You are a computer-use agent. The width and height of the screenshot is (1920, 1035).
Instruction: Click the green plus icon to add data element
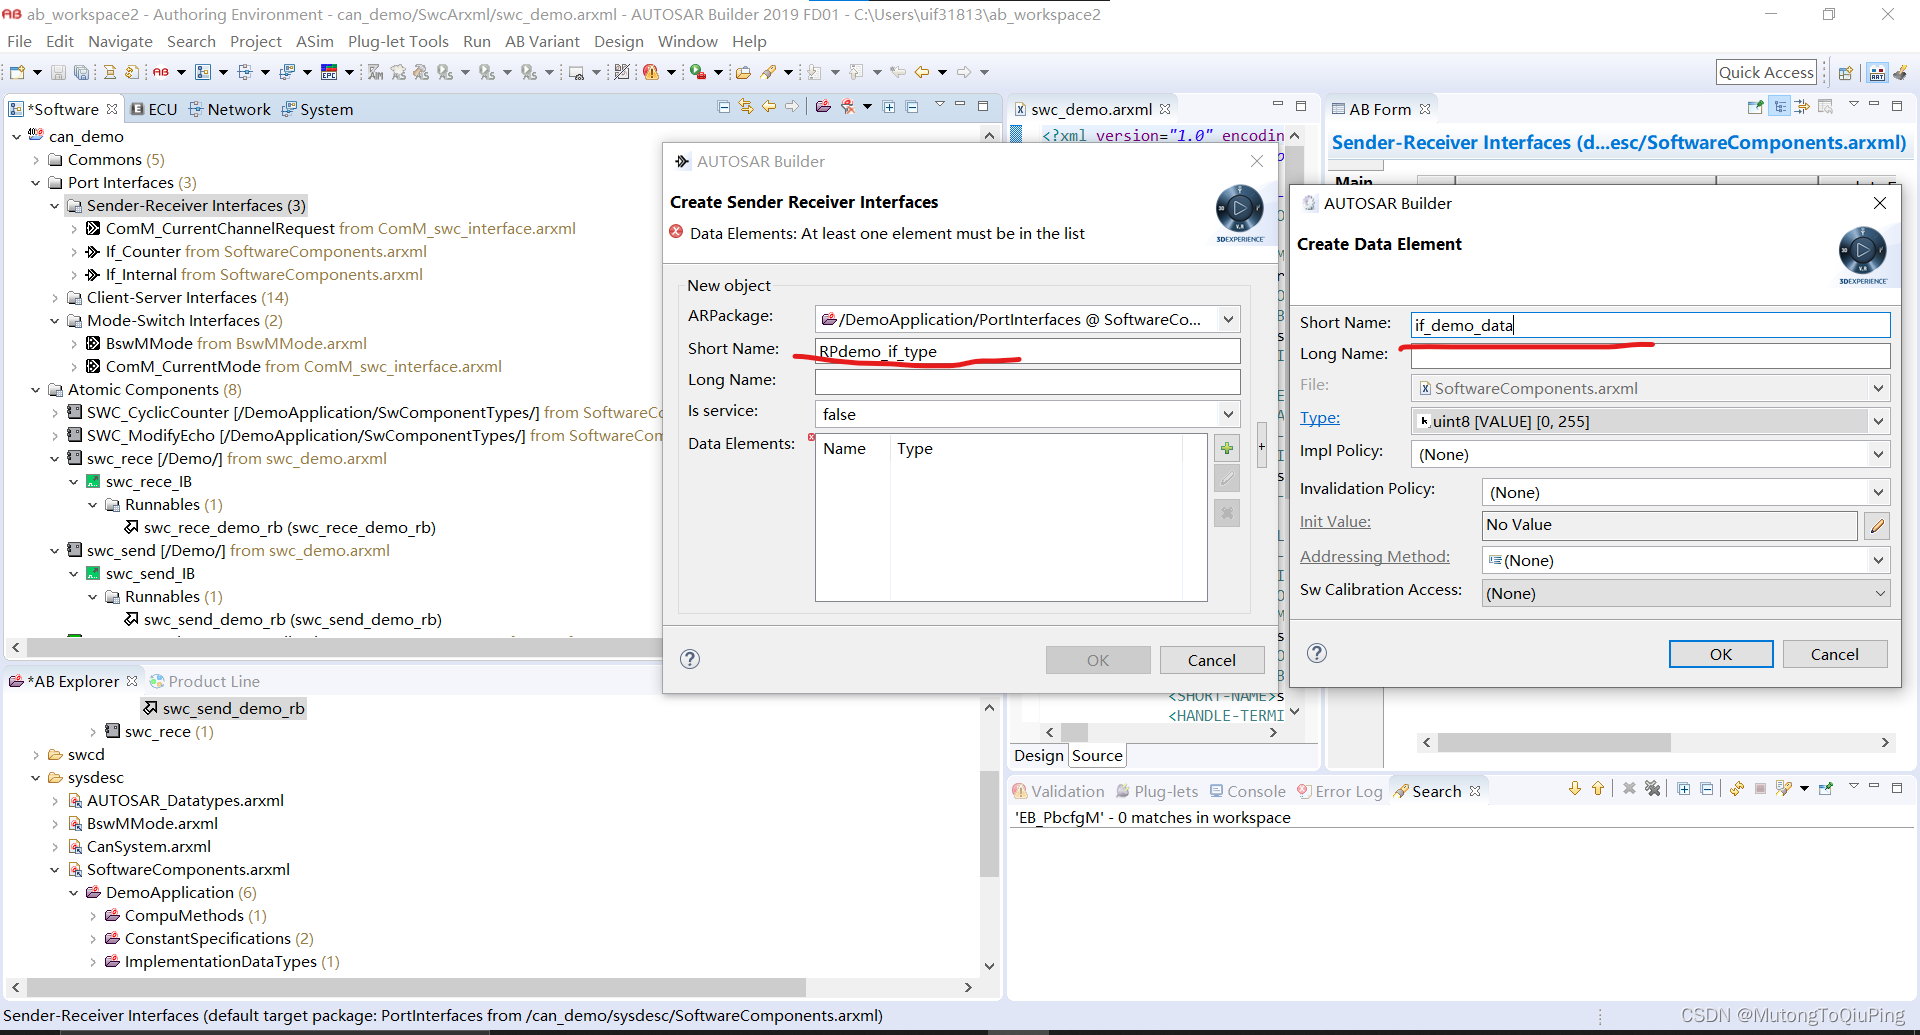(1227, 447)
